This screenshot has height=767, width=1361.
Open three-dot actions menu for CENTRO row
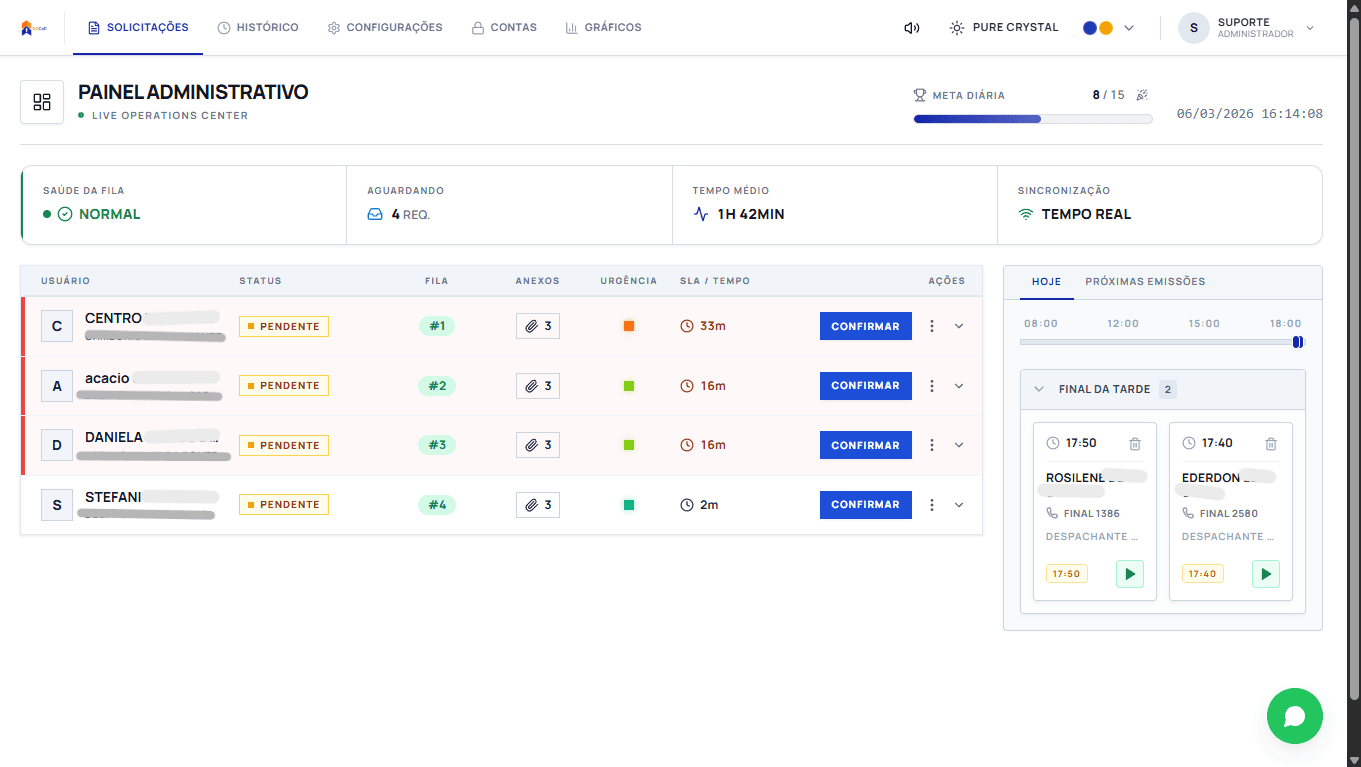coord(932,326)
